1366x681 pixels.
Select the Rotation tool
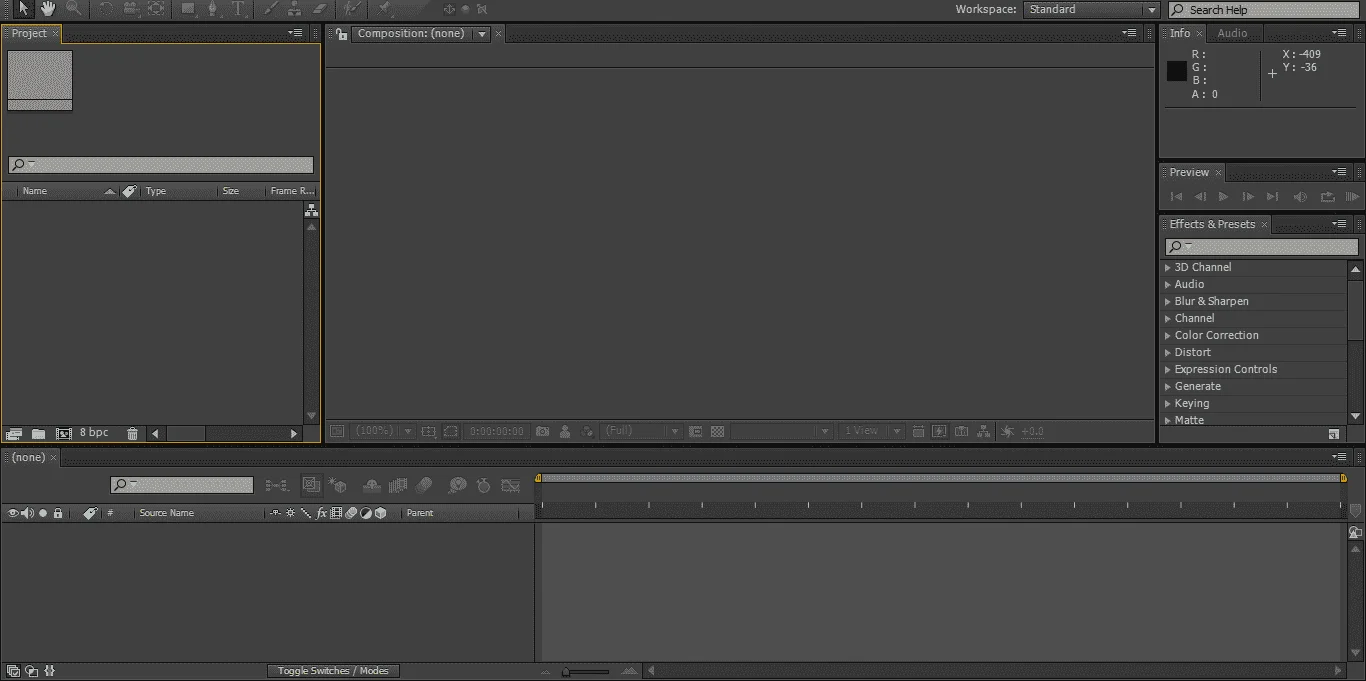coord(105,9)
